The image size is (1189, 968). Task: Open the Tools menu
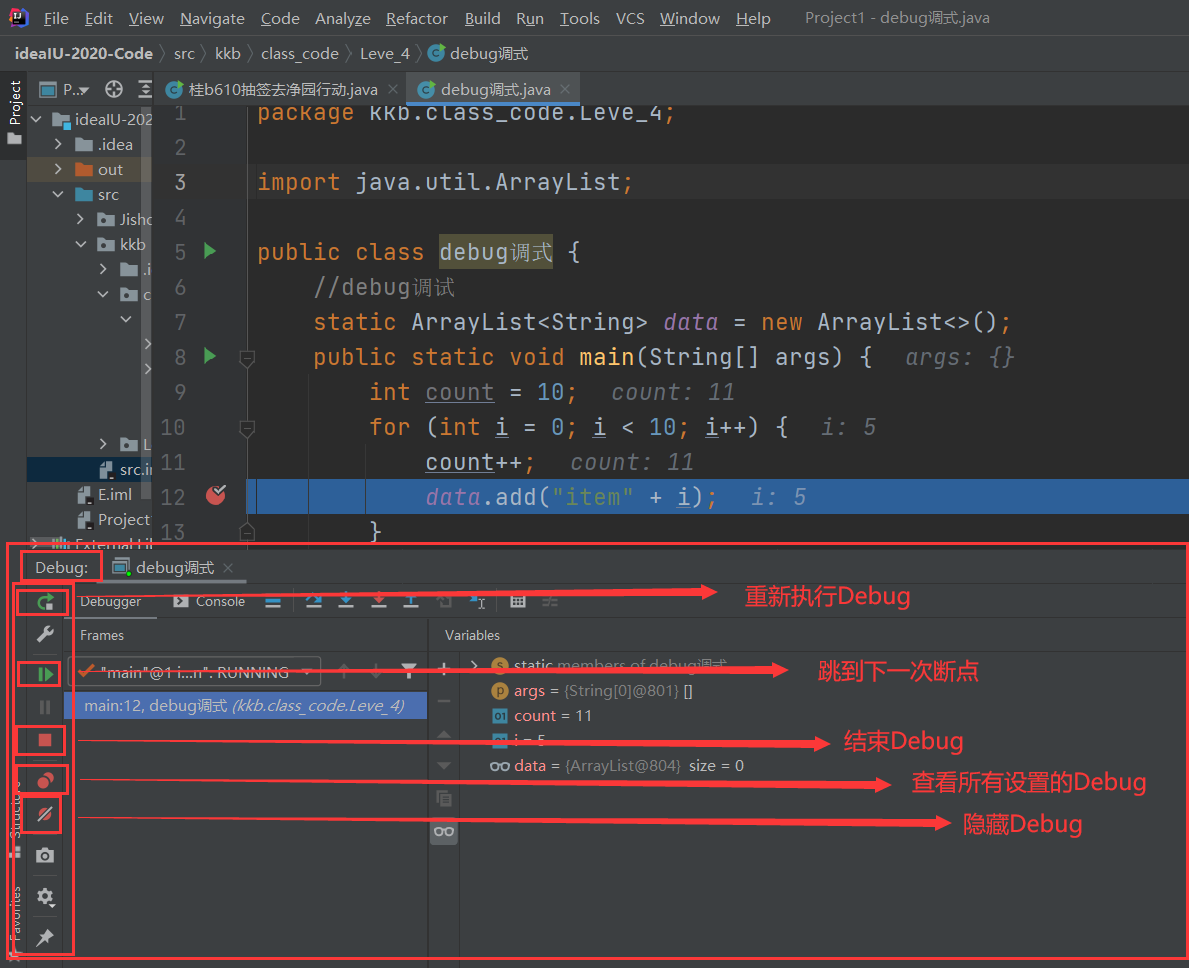pos(579,18)
